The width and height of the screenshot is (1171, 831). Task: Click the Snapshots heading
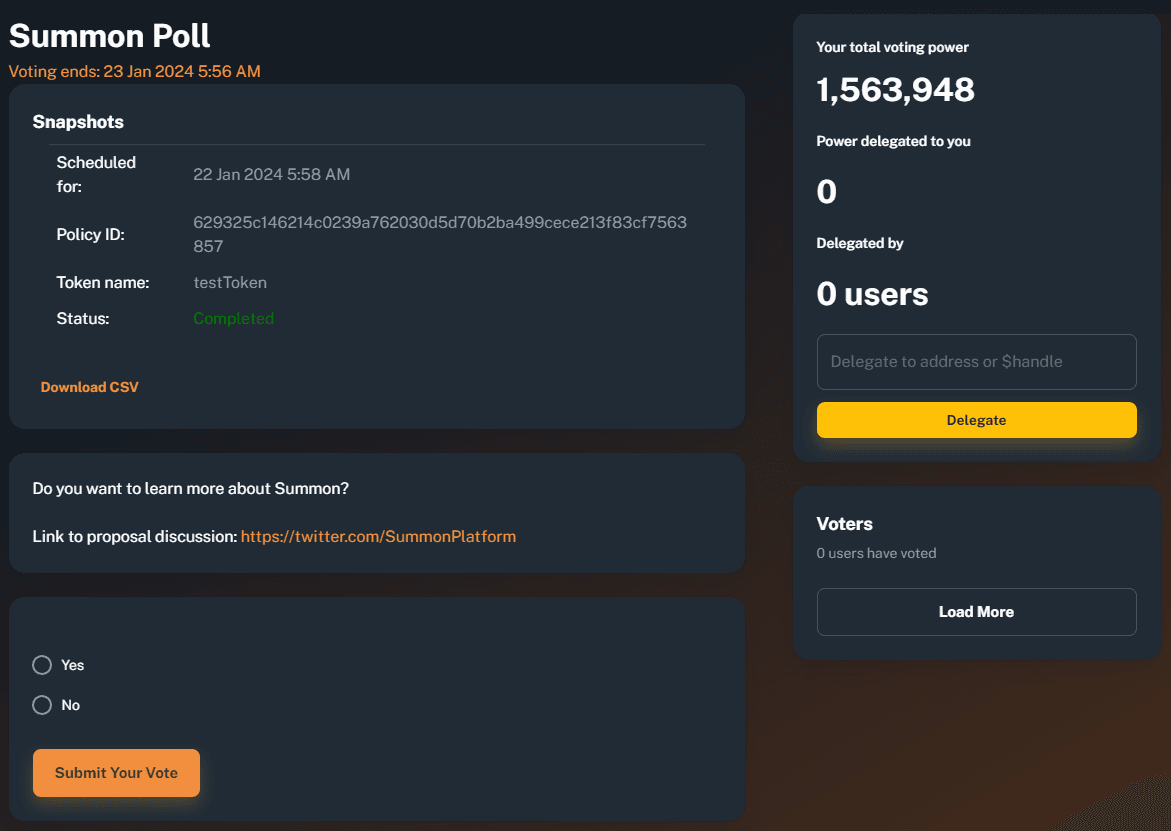[78, 122]
